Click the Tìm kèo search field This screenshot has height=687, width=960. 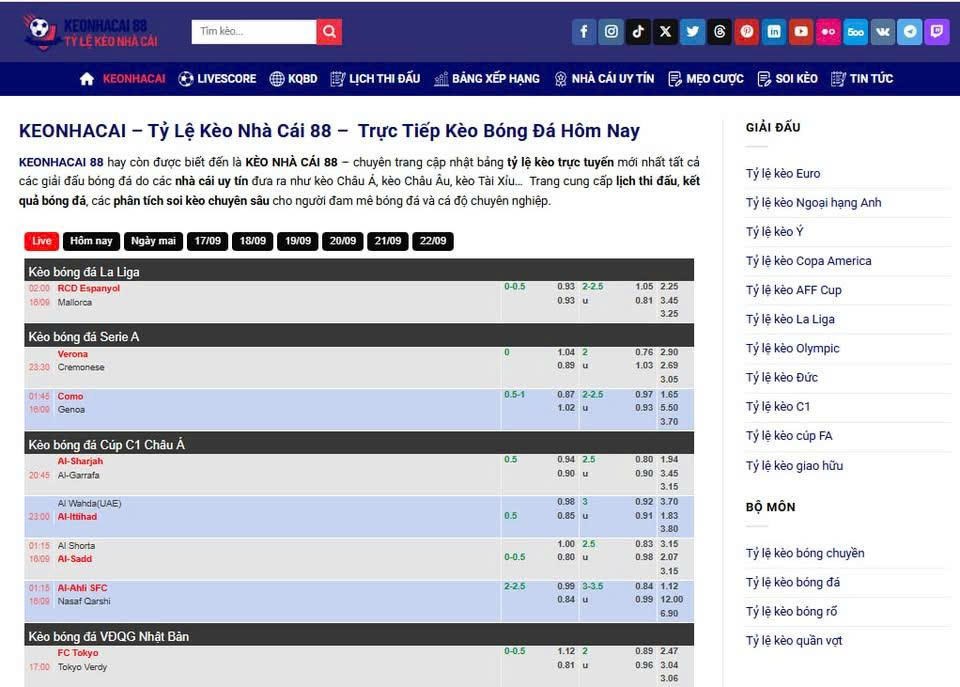click(254, 32)
